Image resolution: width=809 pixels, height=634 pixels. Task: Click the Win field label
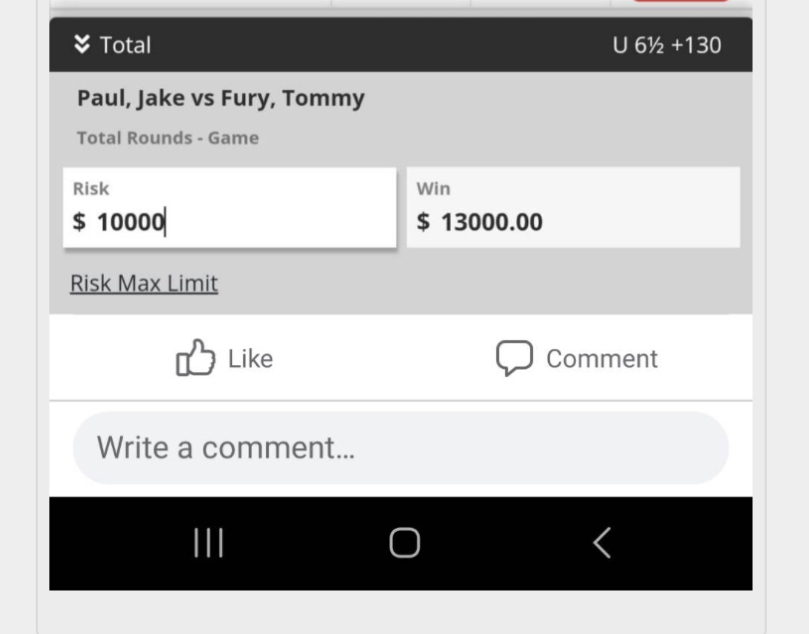pos(433,189)
